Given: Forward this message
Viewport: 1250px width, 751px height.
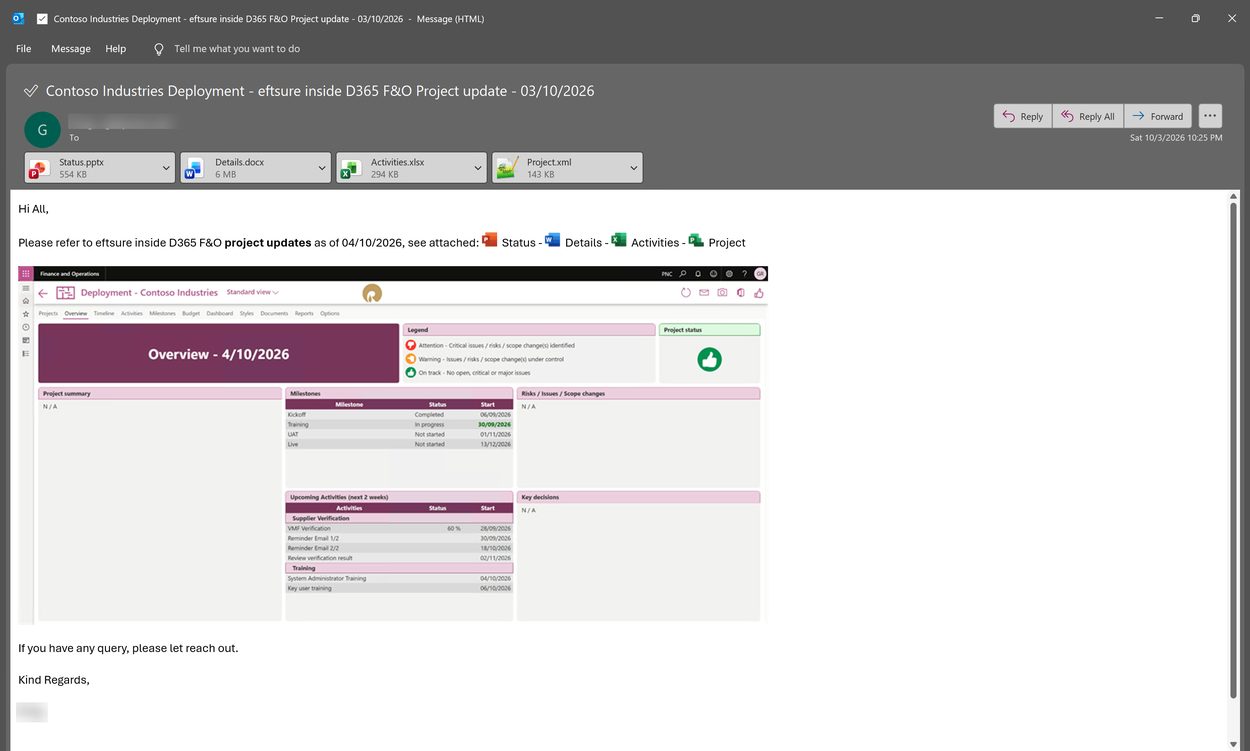Looking at the screenshot, I should pyautogui.click(x=1158, y=116).
